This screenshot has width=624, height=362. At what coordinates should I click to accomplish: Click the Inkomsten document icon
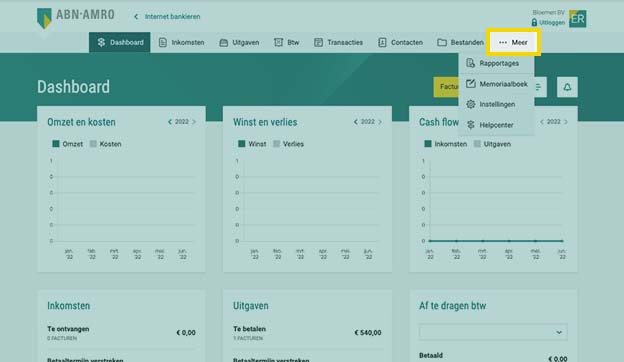163,42
